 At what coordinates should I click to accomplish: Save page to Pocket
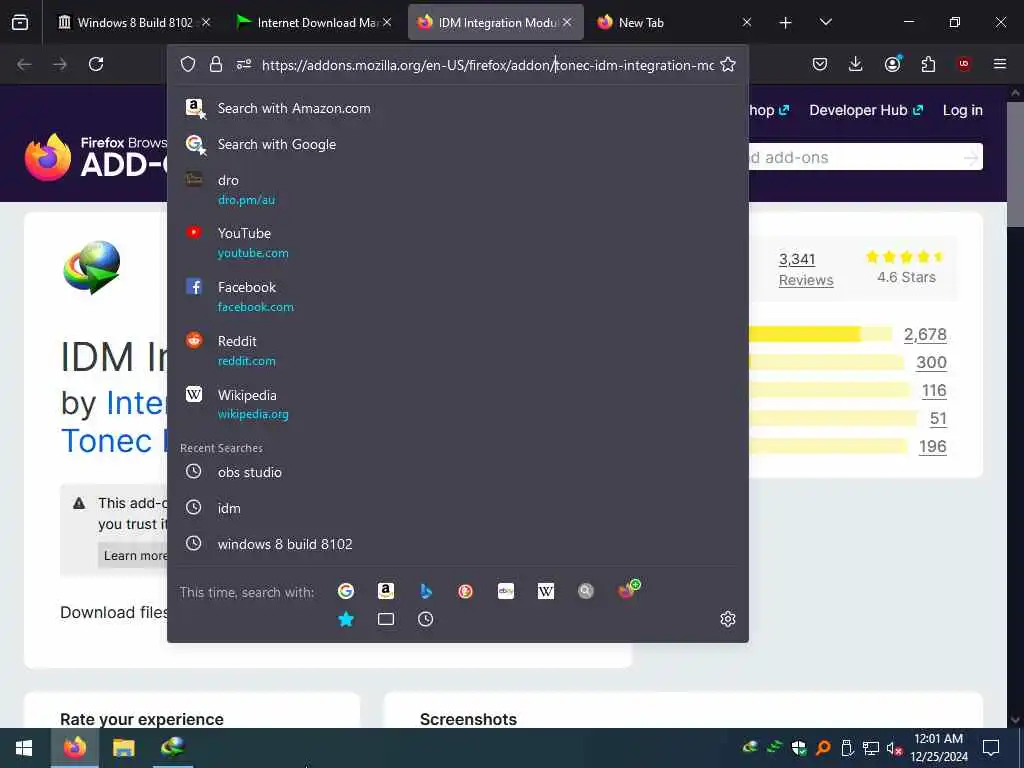point(820,64)
